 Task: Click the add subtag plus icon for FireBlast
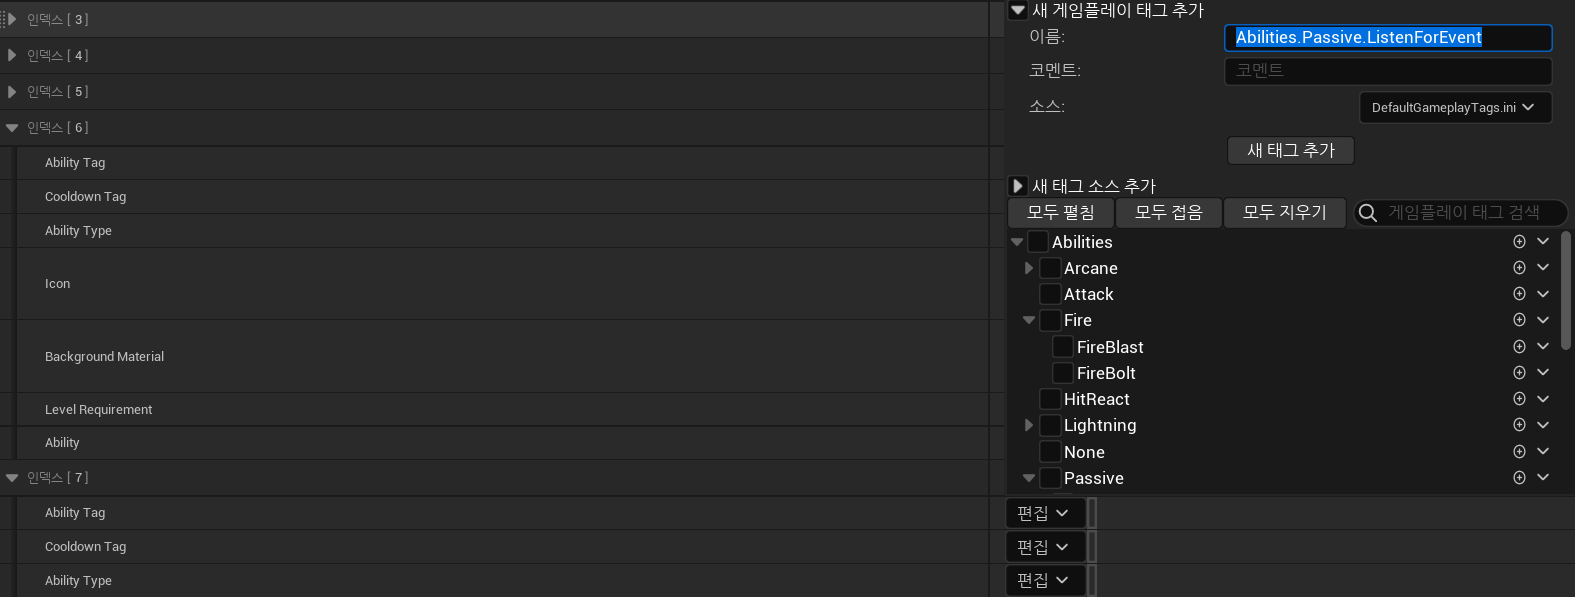click(x=1519, y=347)
